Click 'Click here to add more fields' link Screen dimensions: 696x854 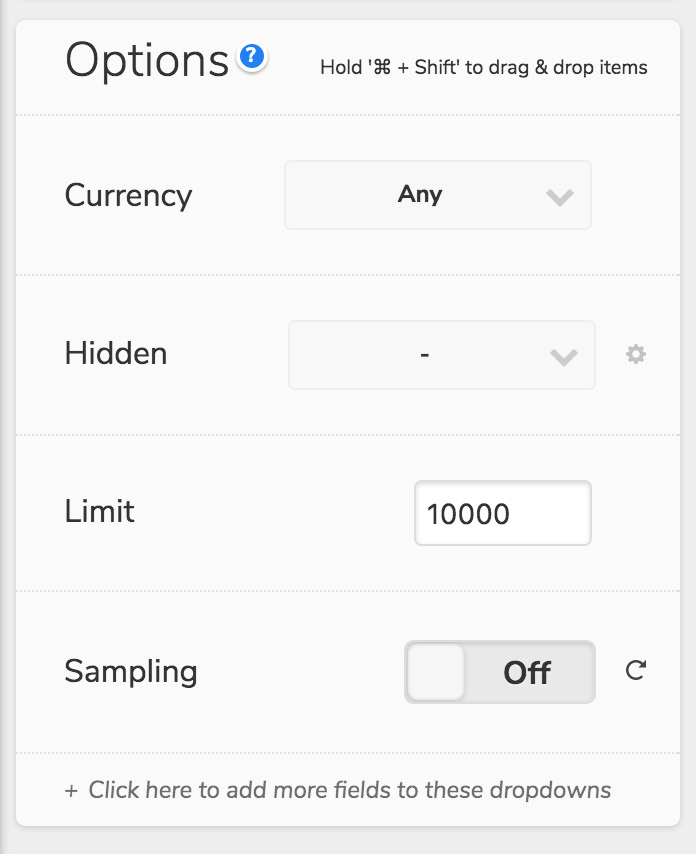coord(350,790)
